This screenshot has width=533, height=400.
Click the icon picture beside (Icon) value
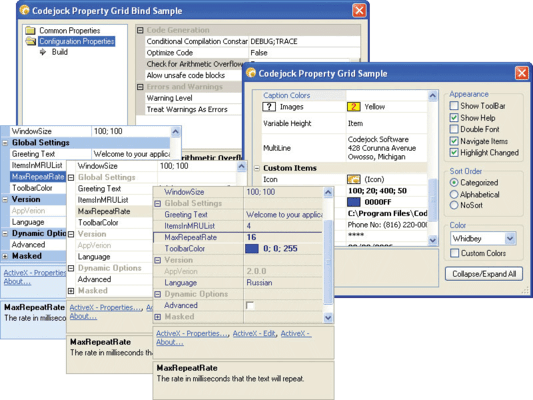click(x=354, y=179)
